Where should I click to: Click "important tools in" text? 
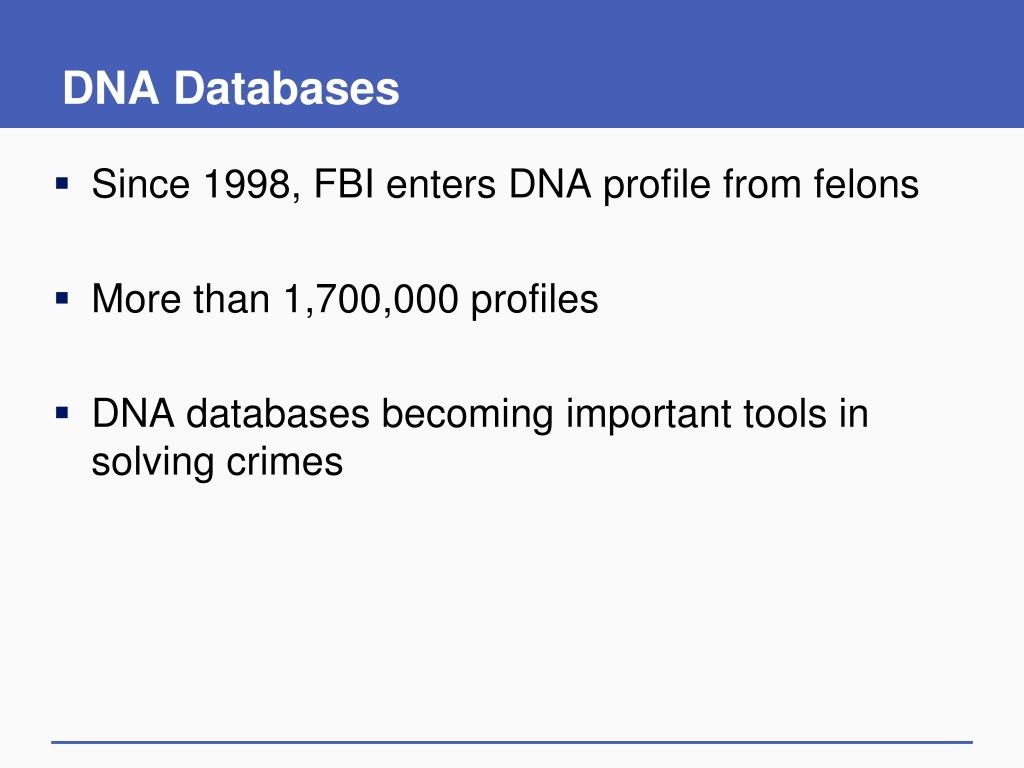click(717, 415)
